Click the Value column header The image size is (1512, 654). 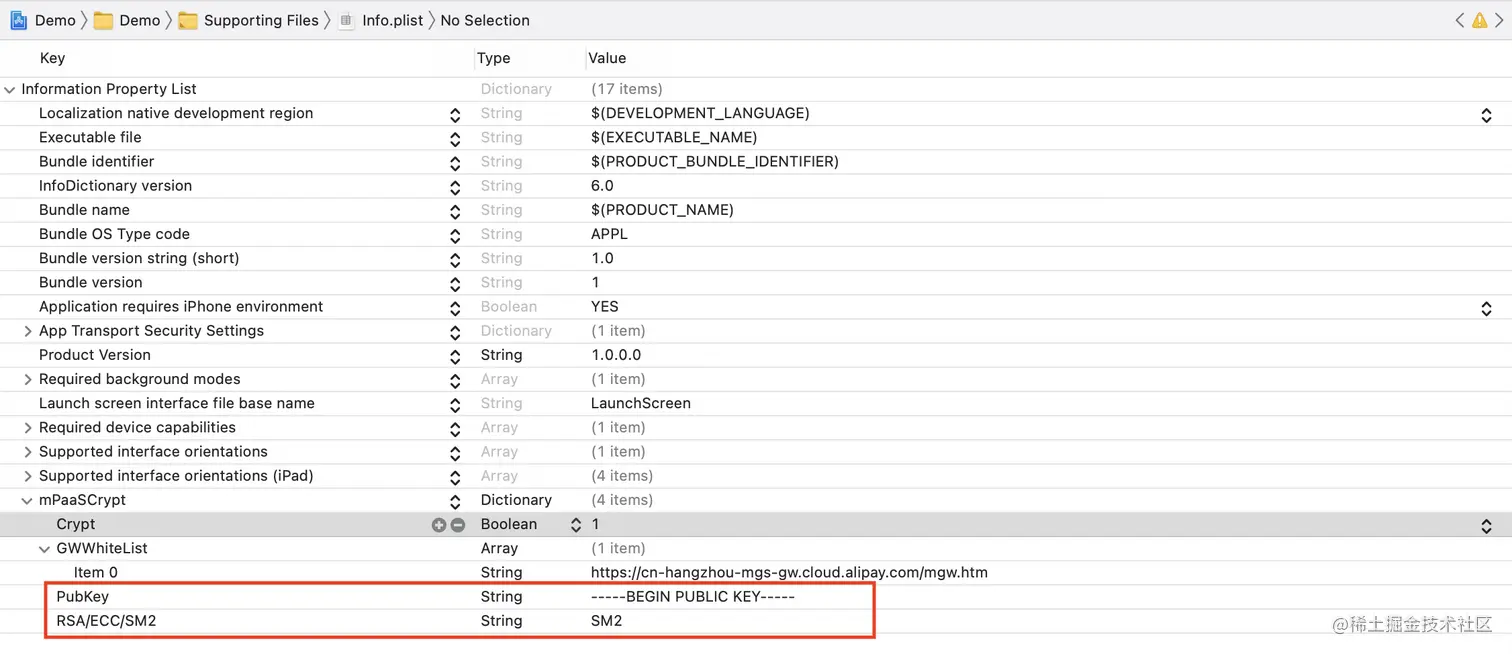pyautogui.click(x=607, y=58)
